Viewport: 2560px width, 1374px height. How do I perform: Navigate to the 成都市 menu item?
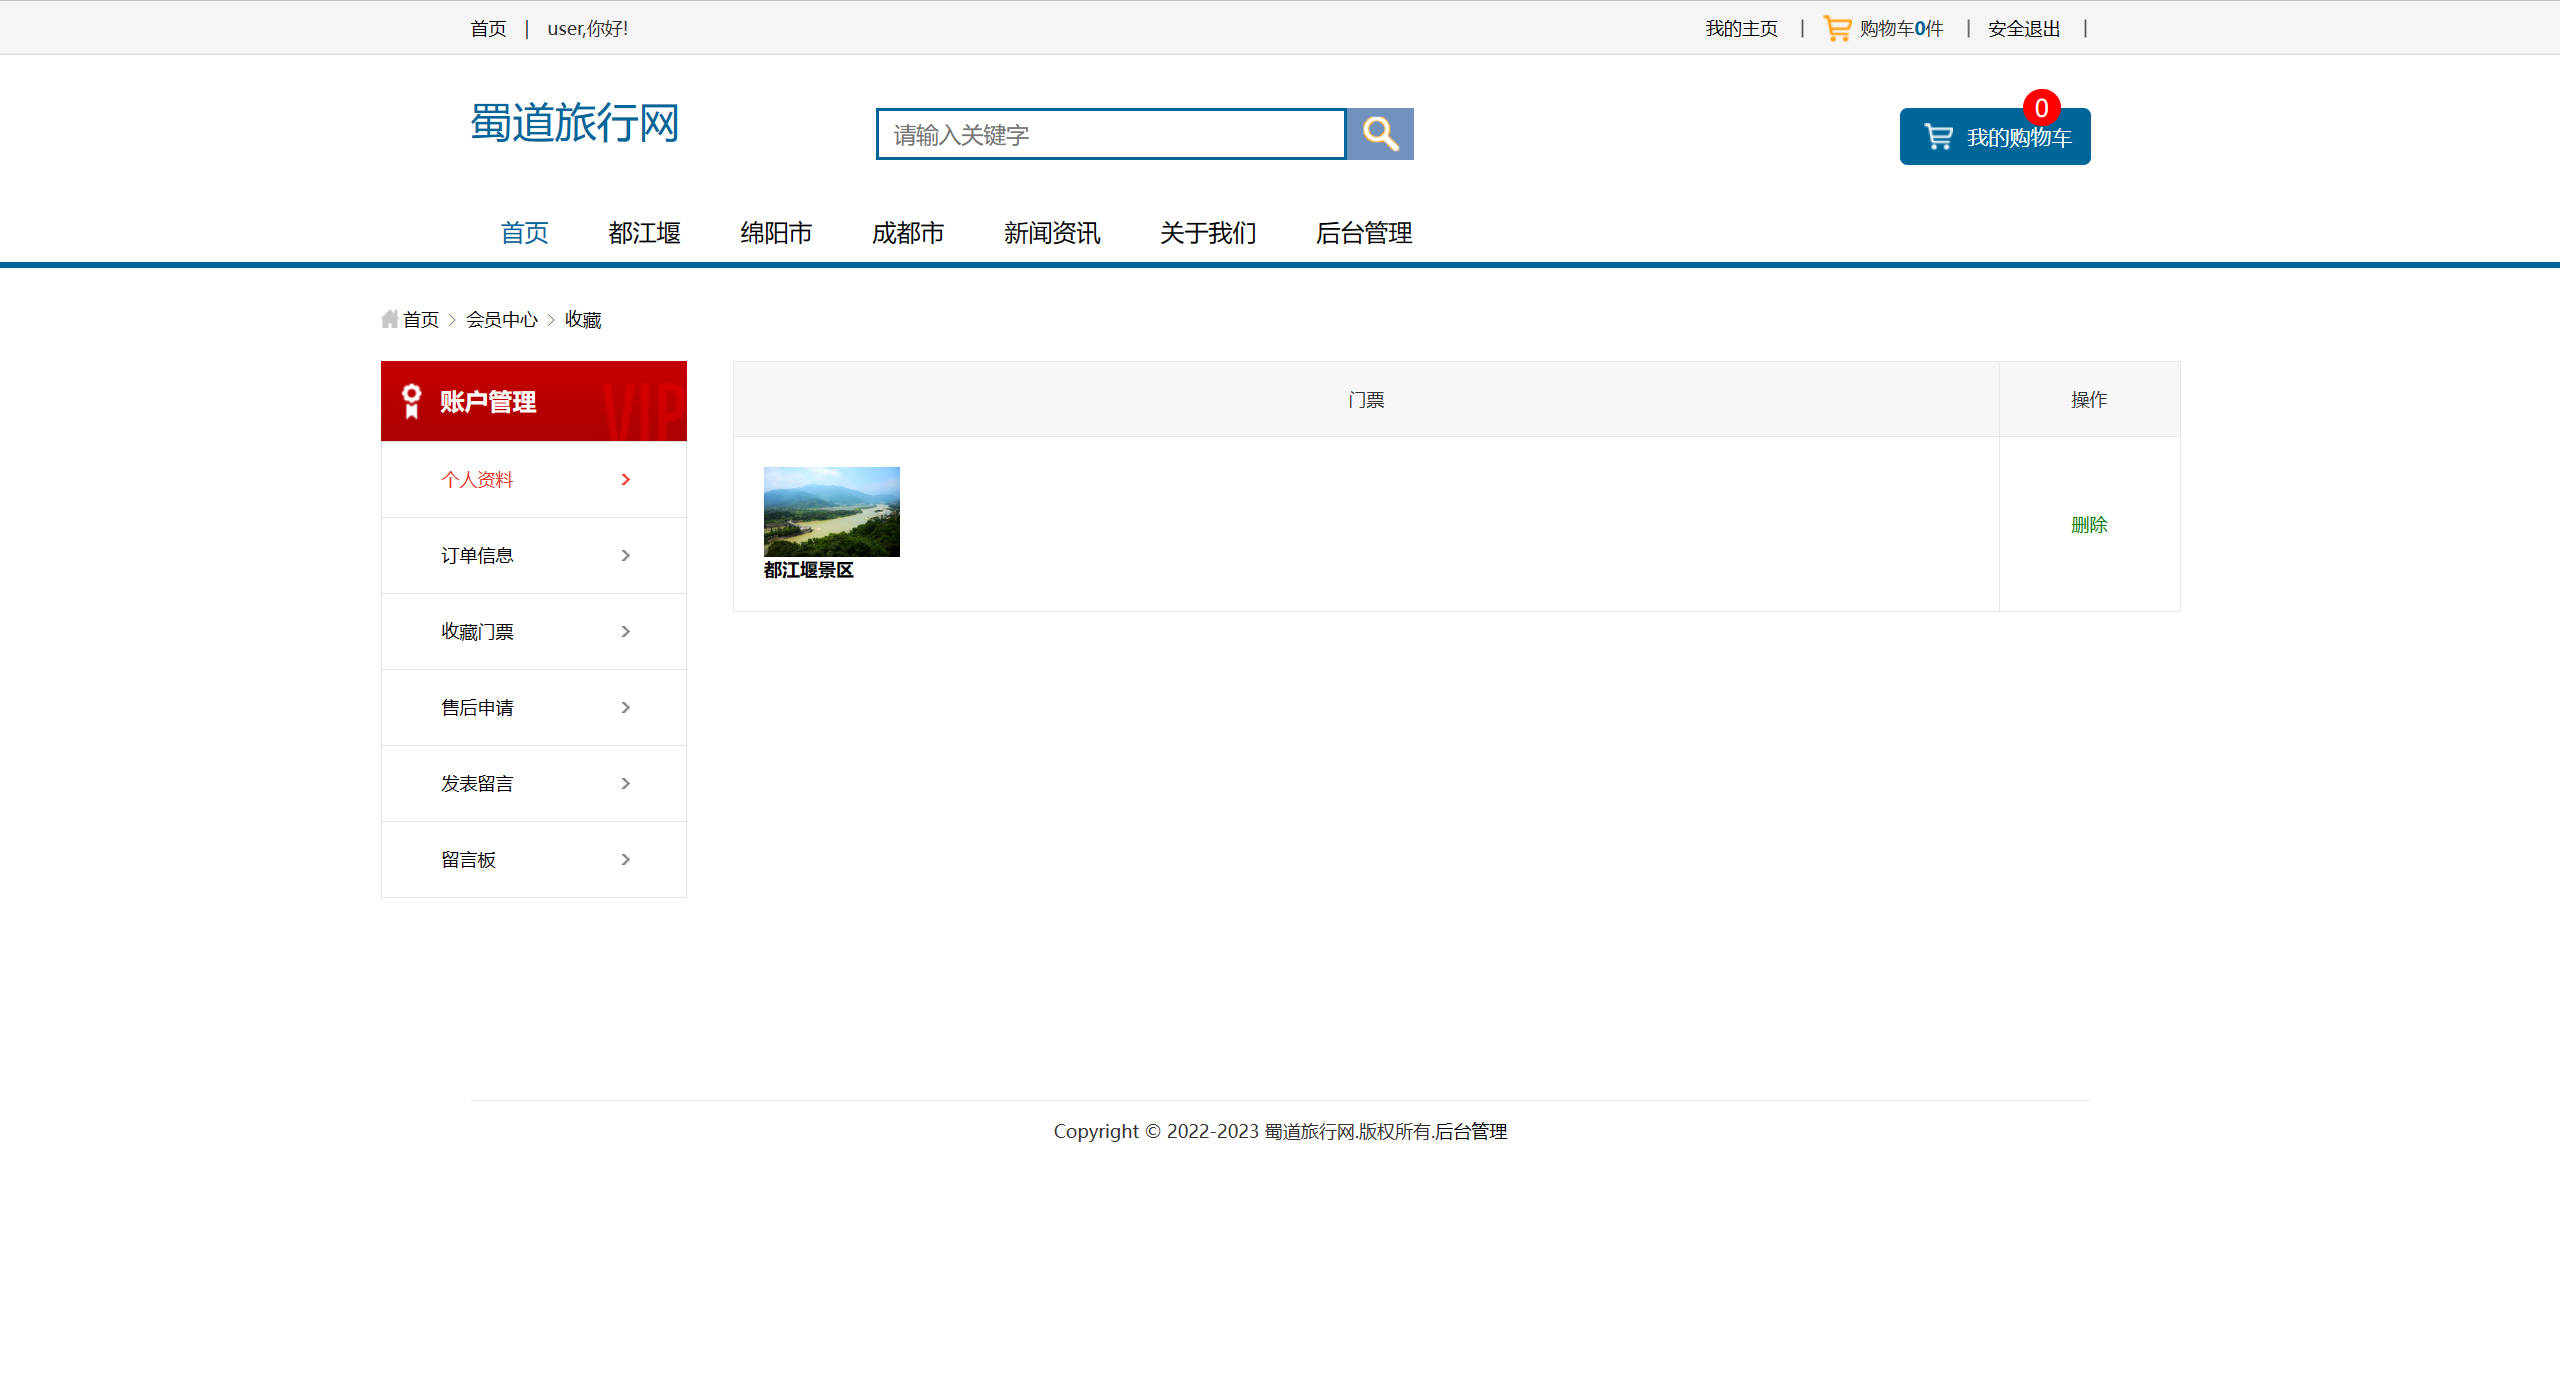(x=908, y=233)
